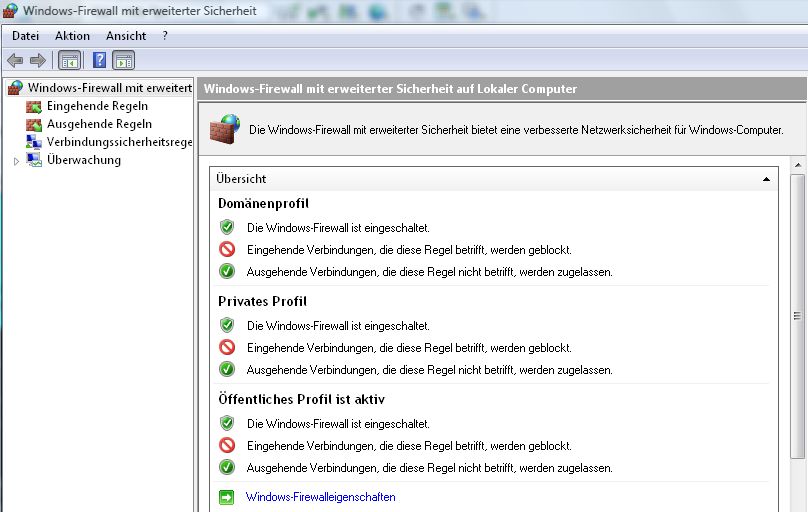Click Privates Profil green allowed check icon

[x=227, y=369]
